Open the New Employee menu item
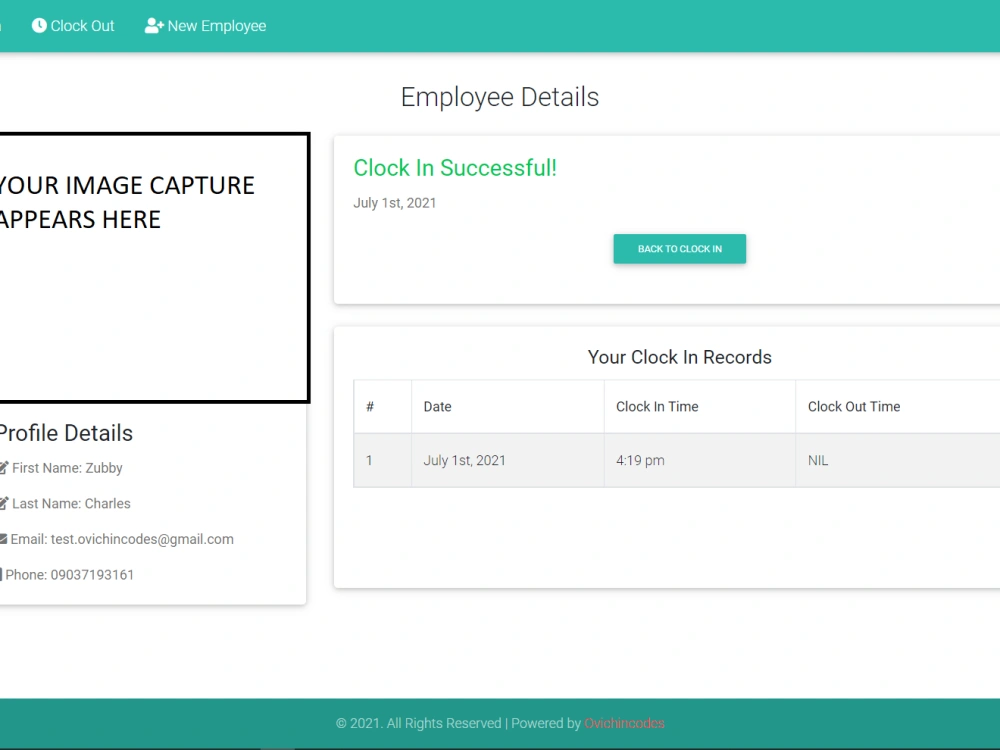1000x750 pixels. (x=205, y=26)
